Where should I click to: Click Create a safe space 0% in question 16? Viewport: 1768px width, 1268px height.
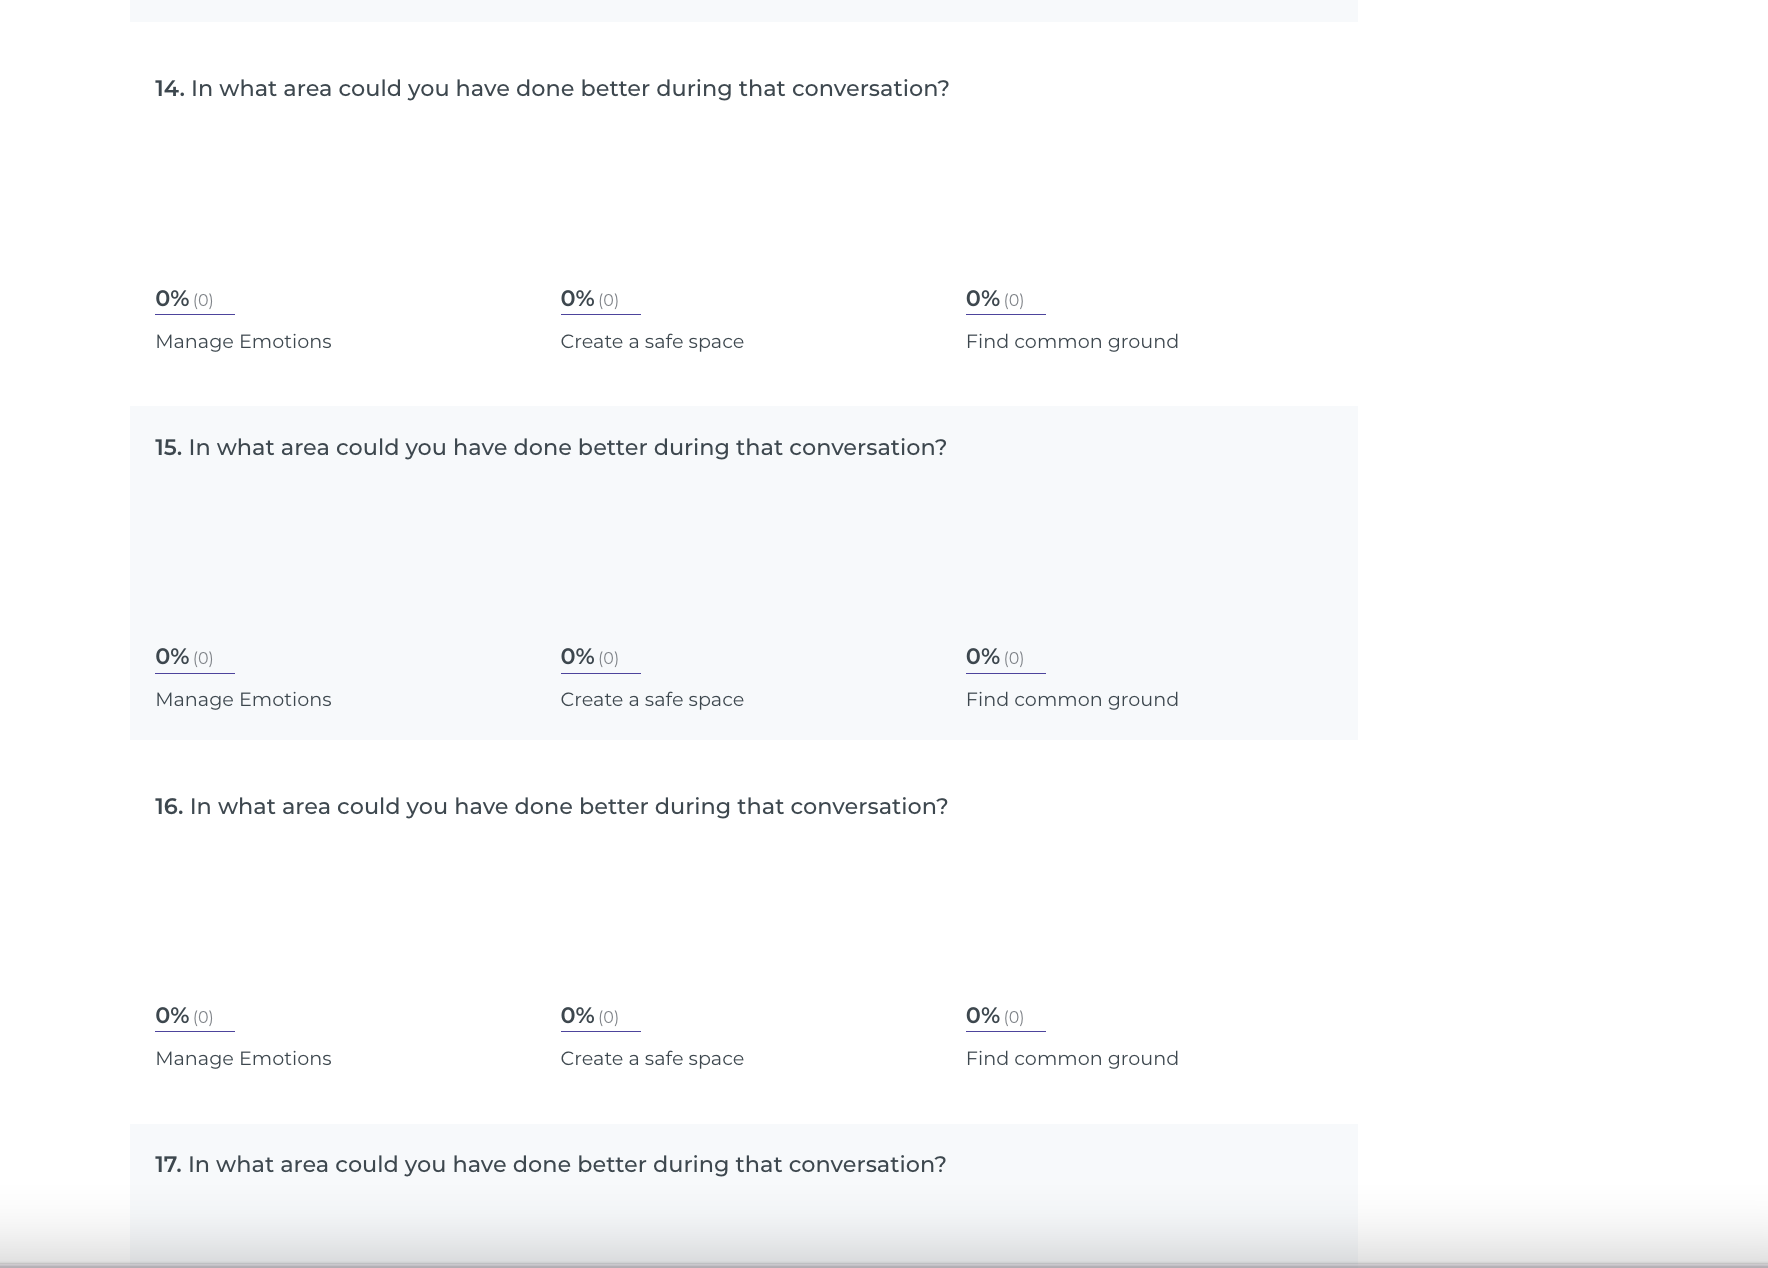pos(578,1016)
